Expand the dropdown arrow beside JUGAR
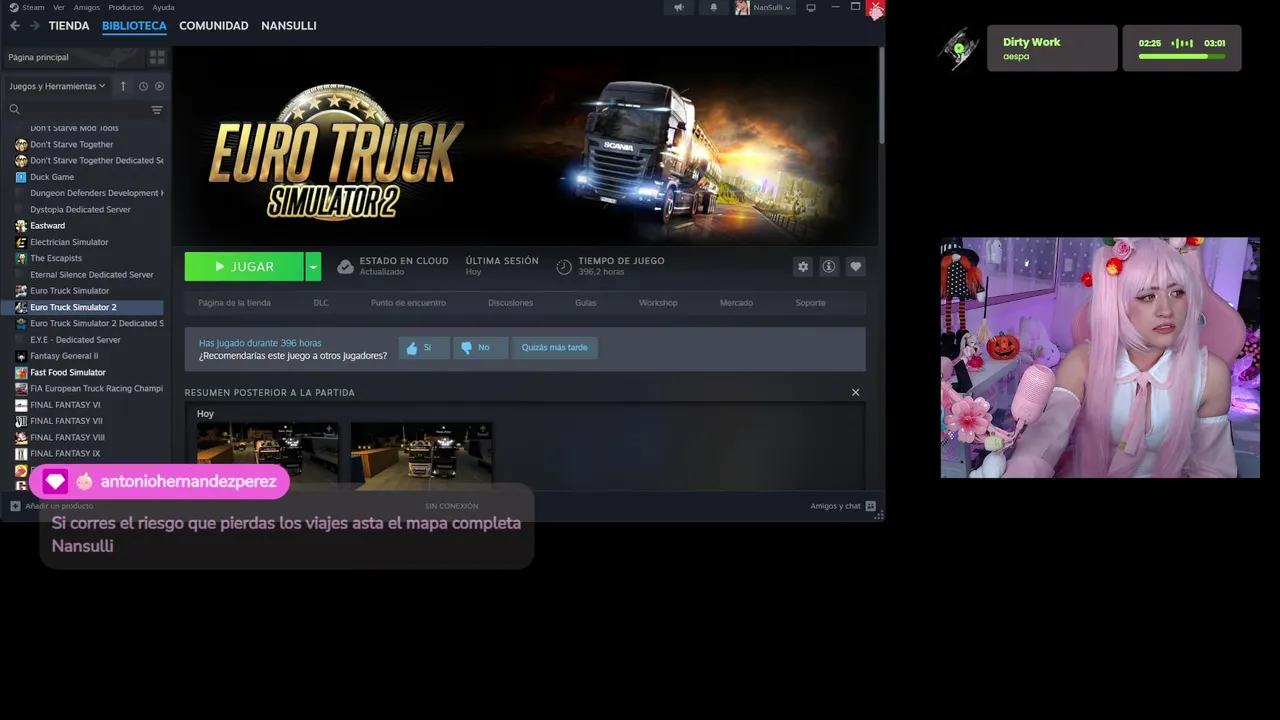This screenshot has width=1280, height=720. click(313, 267)
